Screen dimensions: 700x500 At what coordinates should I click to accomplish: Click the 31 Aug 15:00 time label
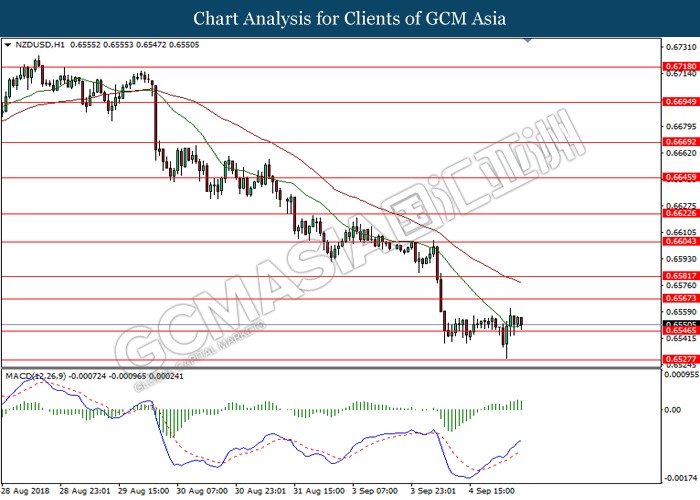319,491
